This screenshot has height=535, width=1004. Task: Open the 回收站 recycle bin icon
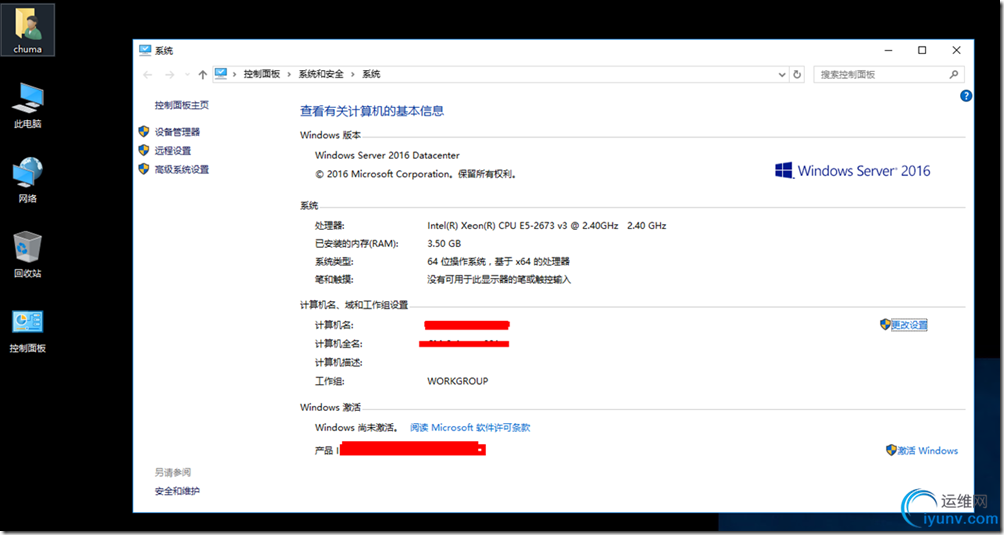[x=28, y=255]
